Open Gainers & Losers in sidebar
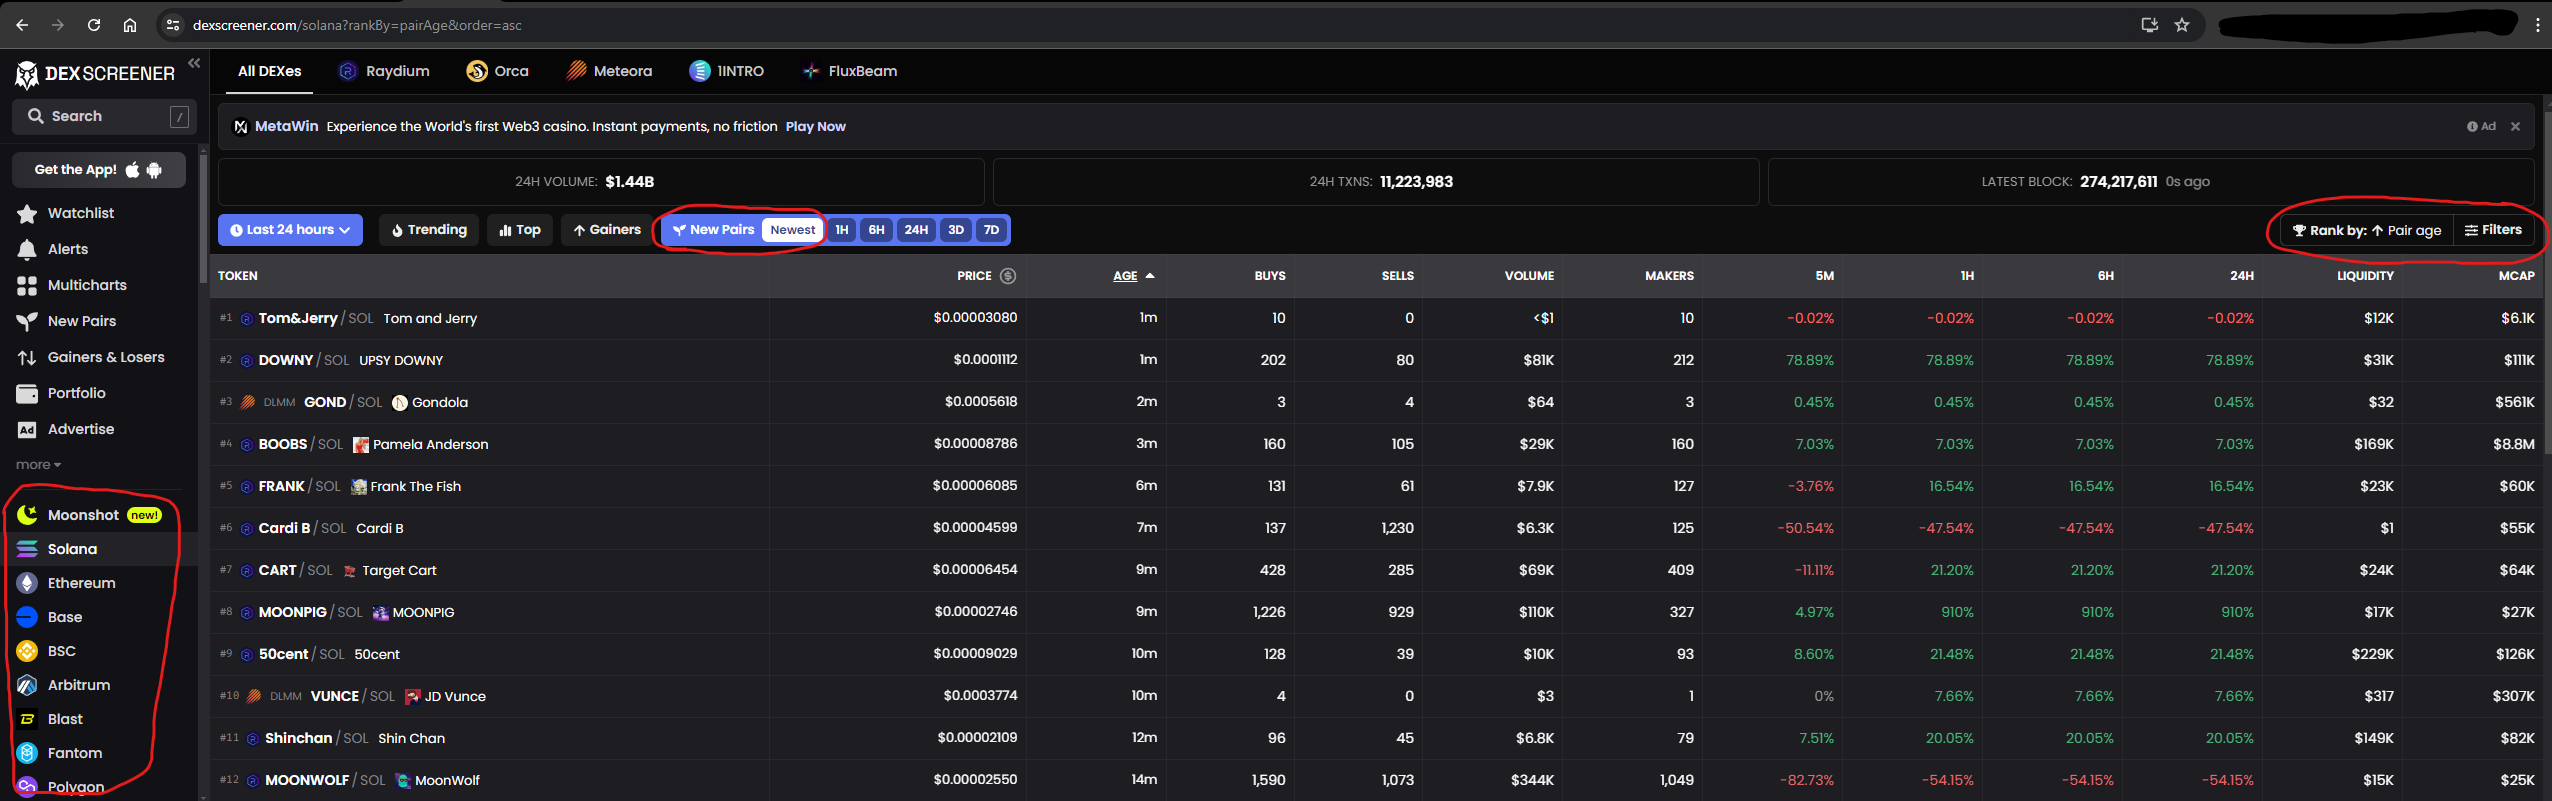 91,357
